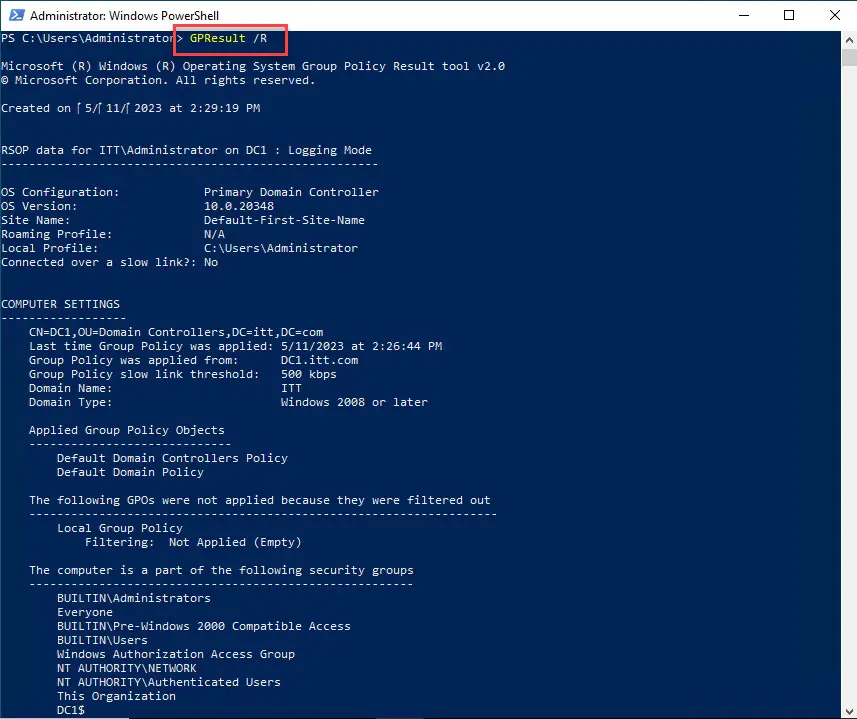Click the highlighted GPResult /R command
857x719 pixels.
pos(229,39)
